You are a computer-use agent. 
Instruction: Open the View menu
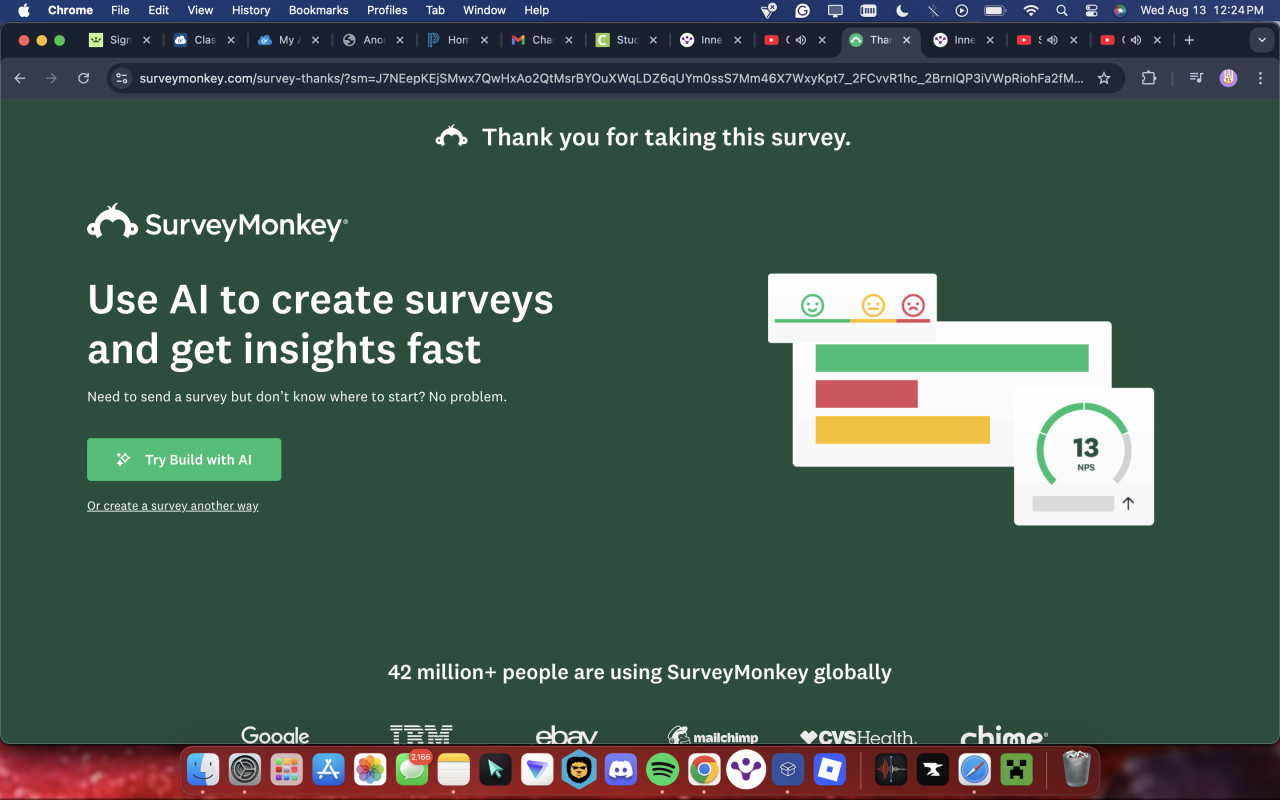(200, 10)
